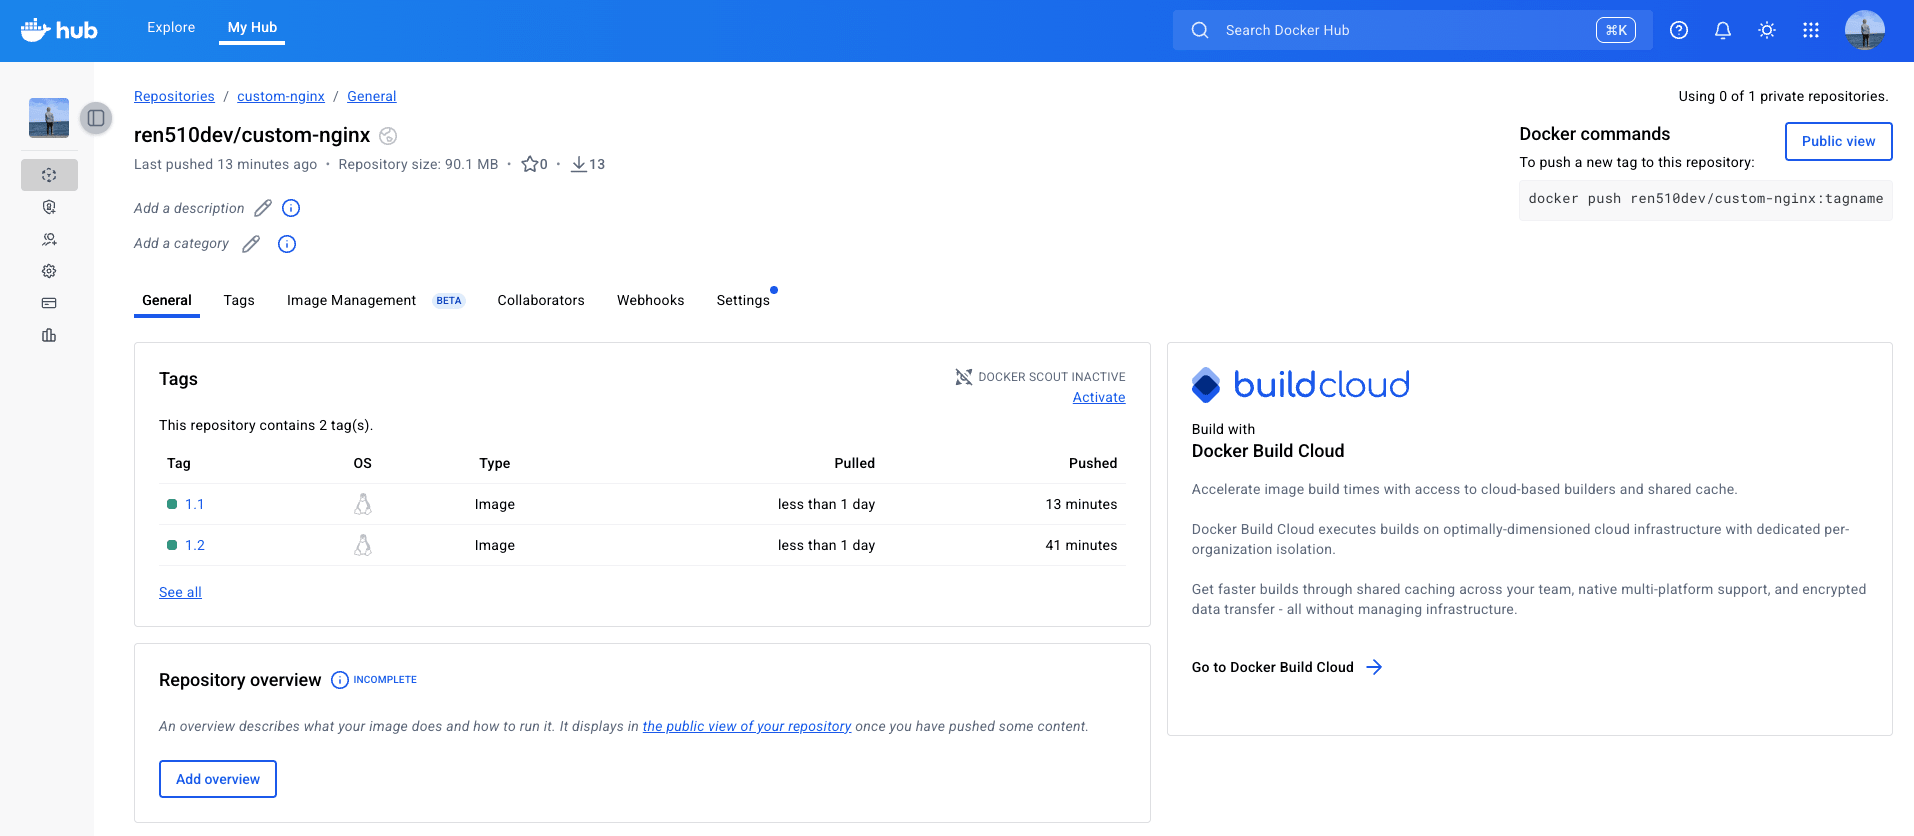Open Repositories icon in sidebar
The width and height of the screenshot is (1914, 836).
49,175
